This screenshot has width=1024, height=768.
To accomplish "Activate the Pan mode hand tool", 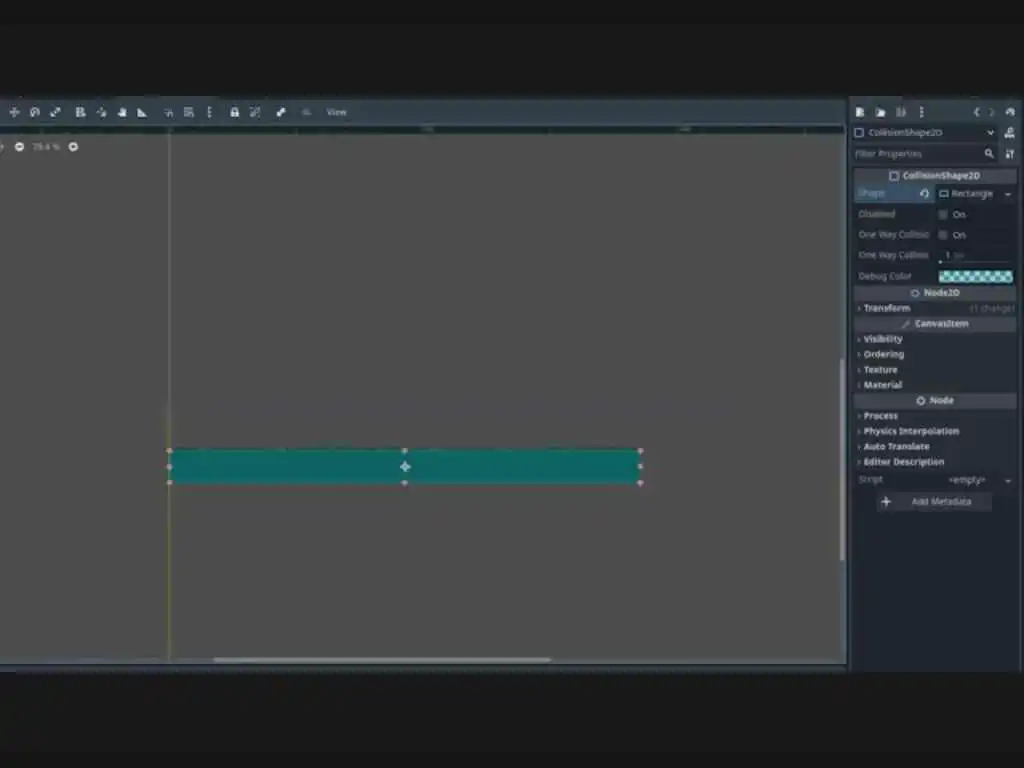I will (x=121, y=112).
